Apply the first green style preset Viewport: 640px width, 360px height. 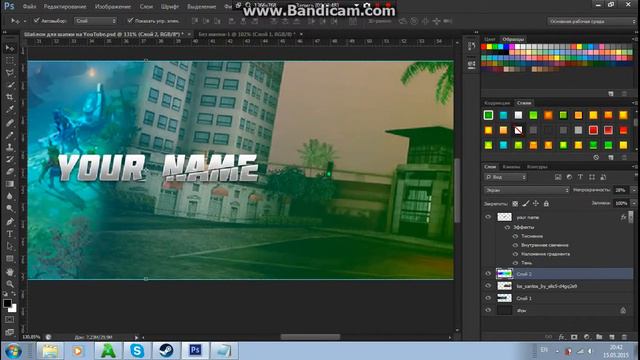(x=488, y=115)
